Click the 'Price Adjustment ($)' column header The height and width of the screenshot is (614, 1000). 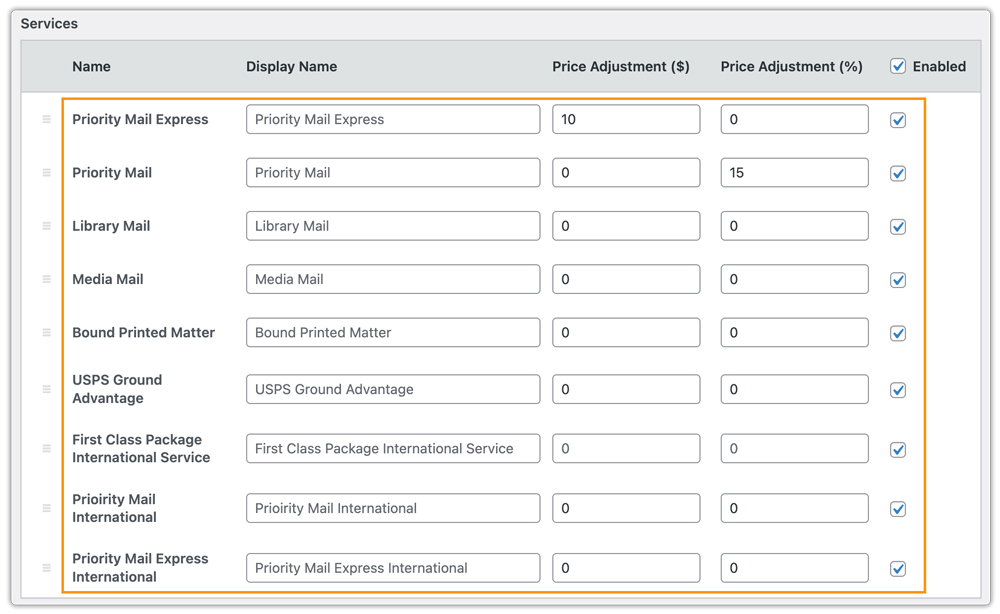pos(621,66)
